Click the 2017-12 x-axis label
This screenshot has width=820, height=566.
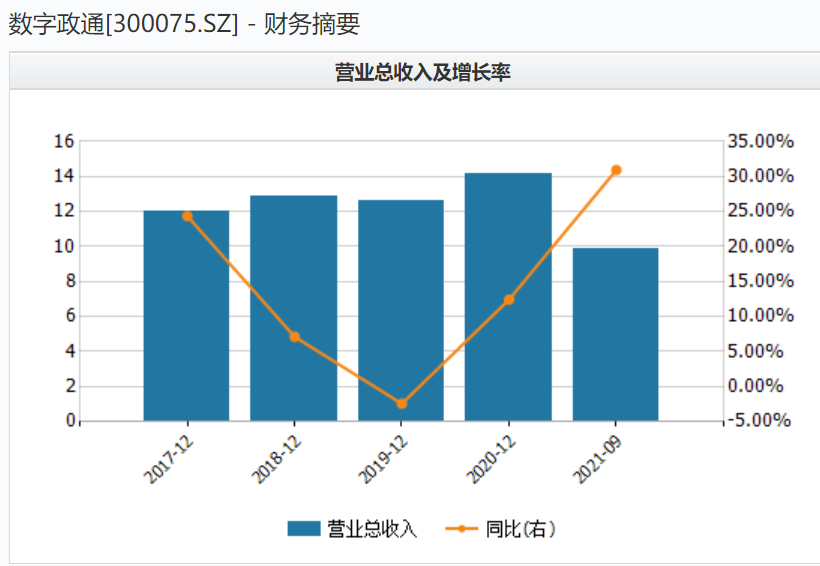coord(168,460)
